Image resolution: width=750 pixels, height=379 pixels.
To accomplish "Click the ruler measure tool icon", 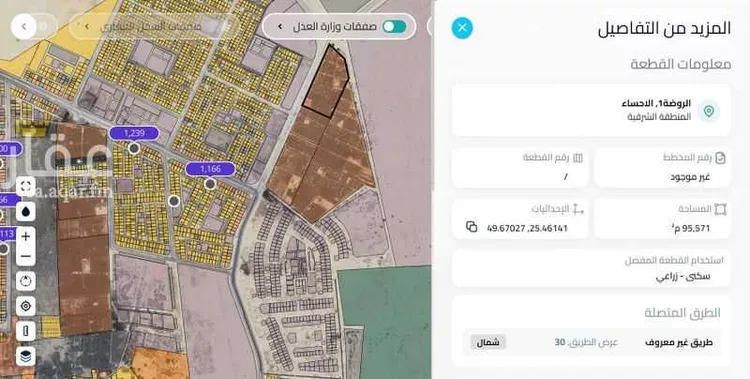I will tap(26, 331).
